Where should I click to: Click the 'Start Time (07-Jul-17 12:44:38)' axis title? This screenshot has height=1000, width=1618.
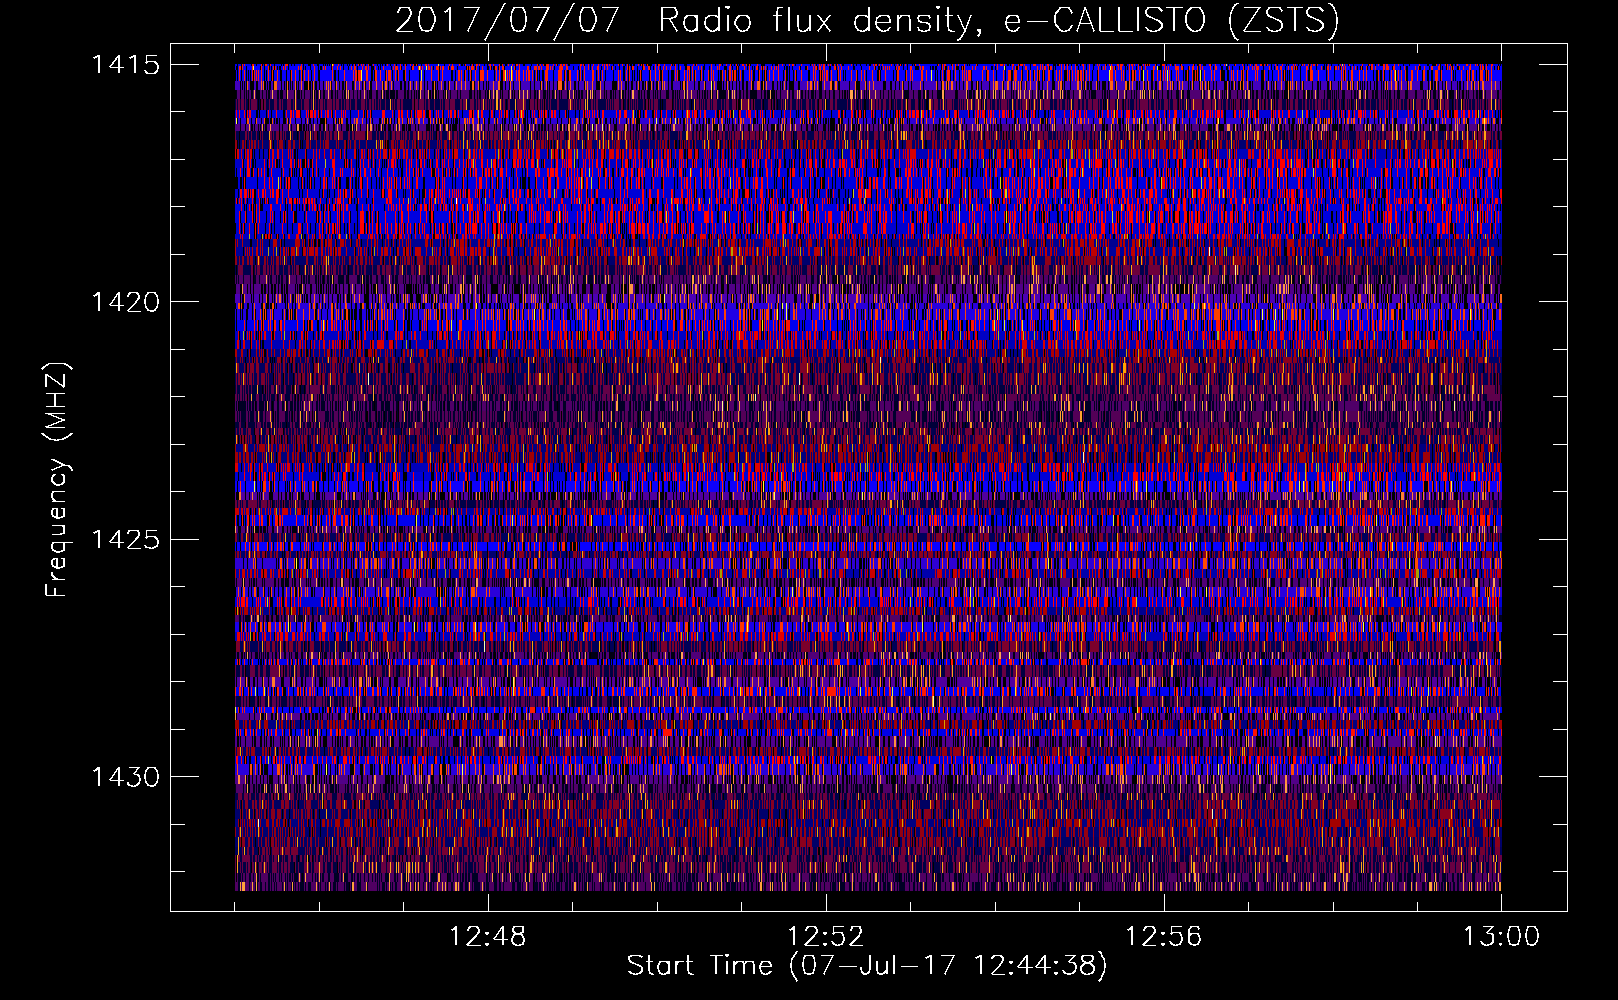(867, 966)
